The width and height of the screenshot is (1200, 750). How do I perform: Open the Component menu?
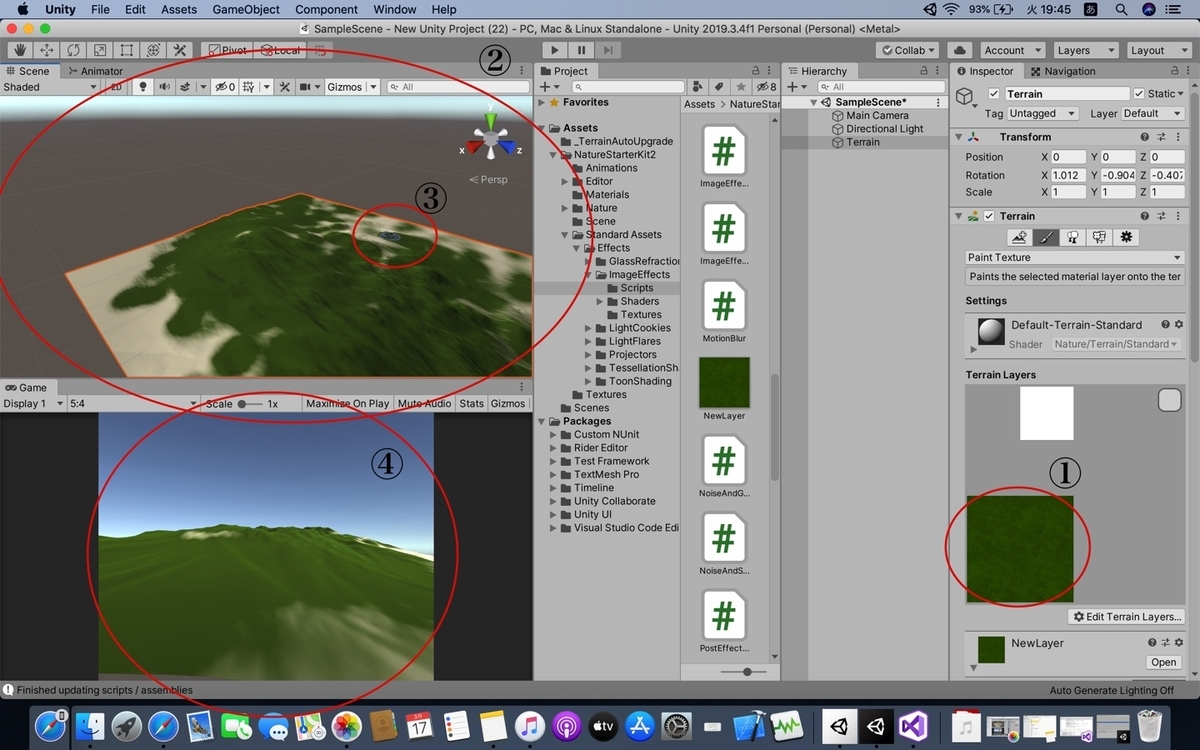click(326, 9)
